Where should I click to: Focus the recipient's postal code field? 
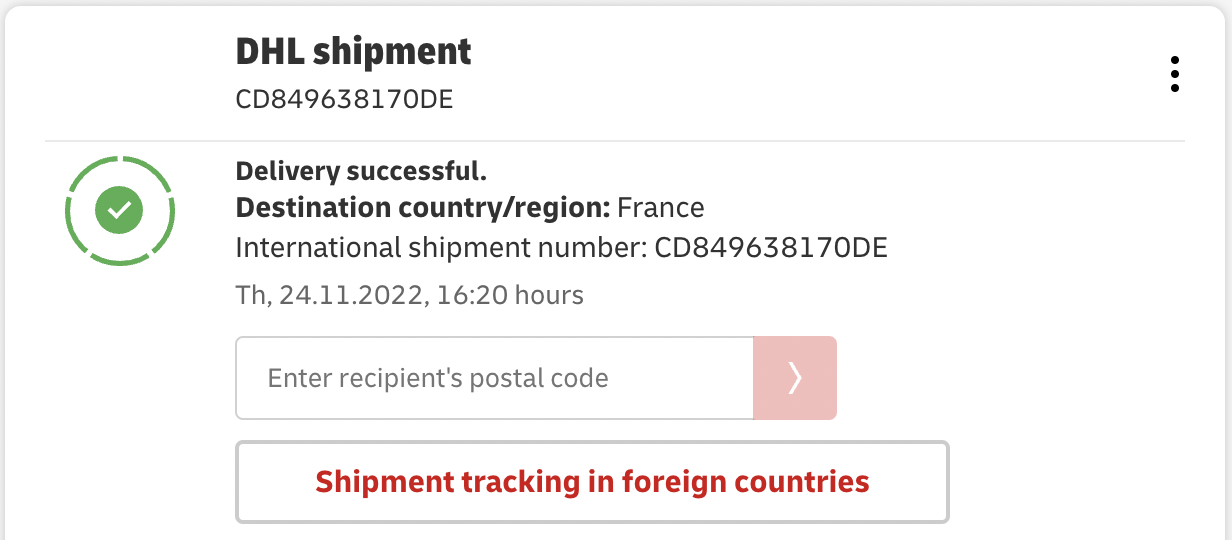[494, 378]
